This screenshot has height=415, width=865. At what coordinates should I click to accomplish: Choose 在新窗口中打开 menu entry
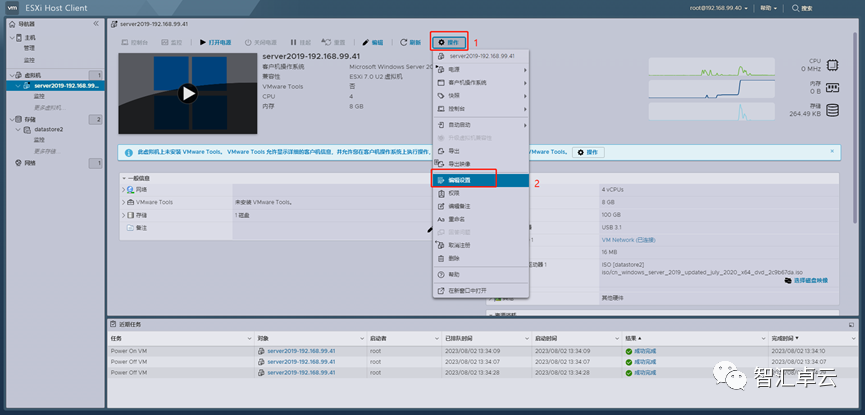coord(480,290)
